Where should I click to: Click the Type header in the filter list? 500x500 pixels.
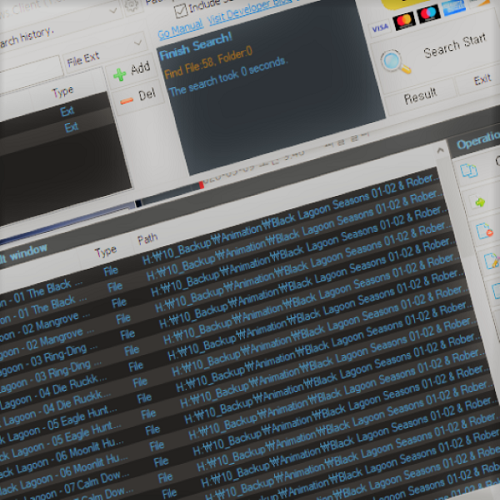(x=63, y=92)
